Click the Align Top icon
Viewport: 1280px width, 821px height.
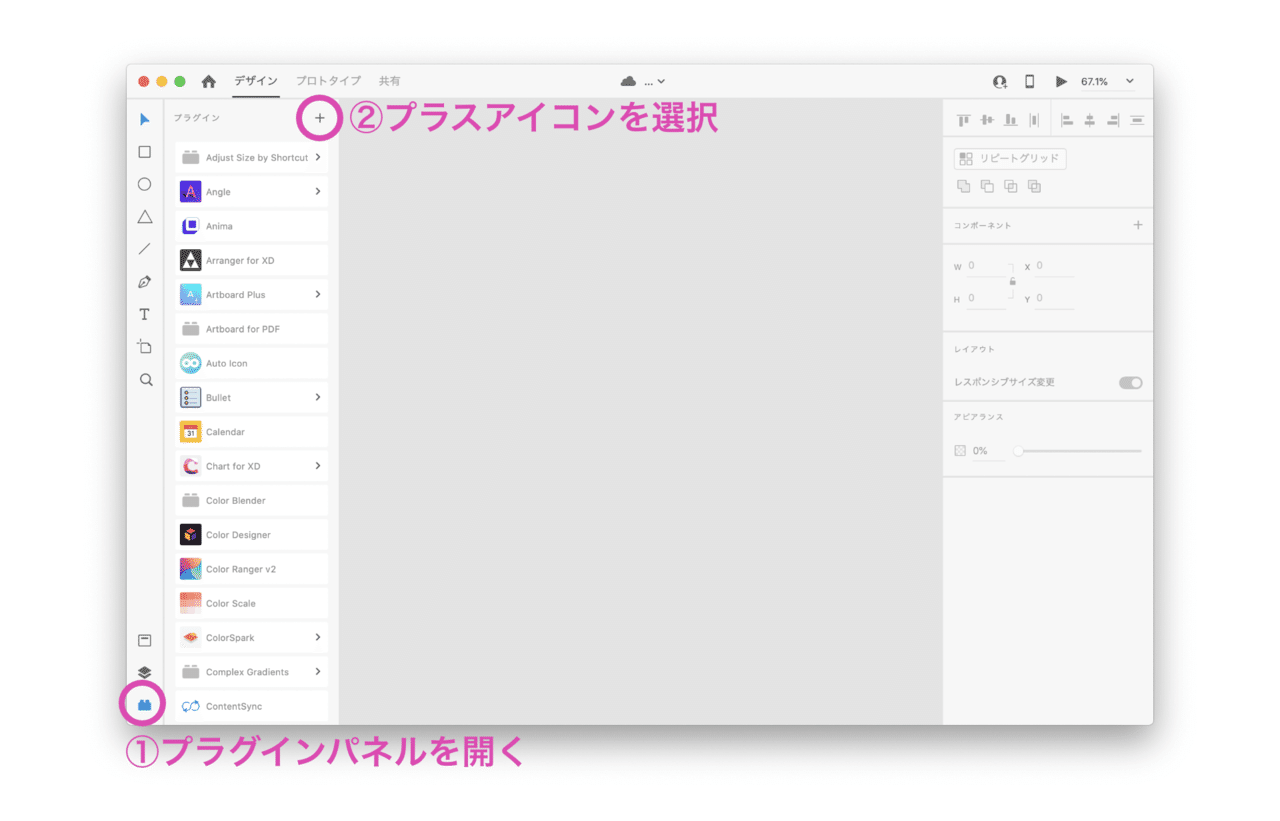964,120
